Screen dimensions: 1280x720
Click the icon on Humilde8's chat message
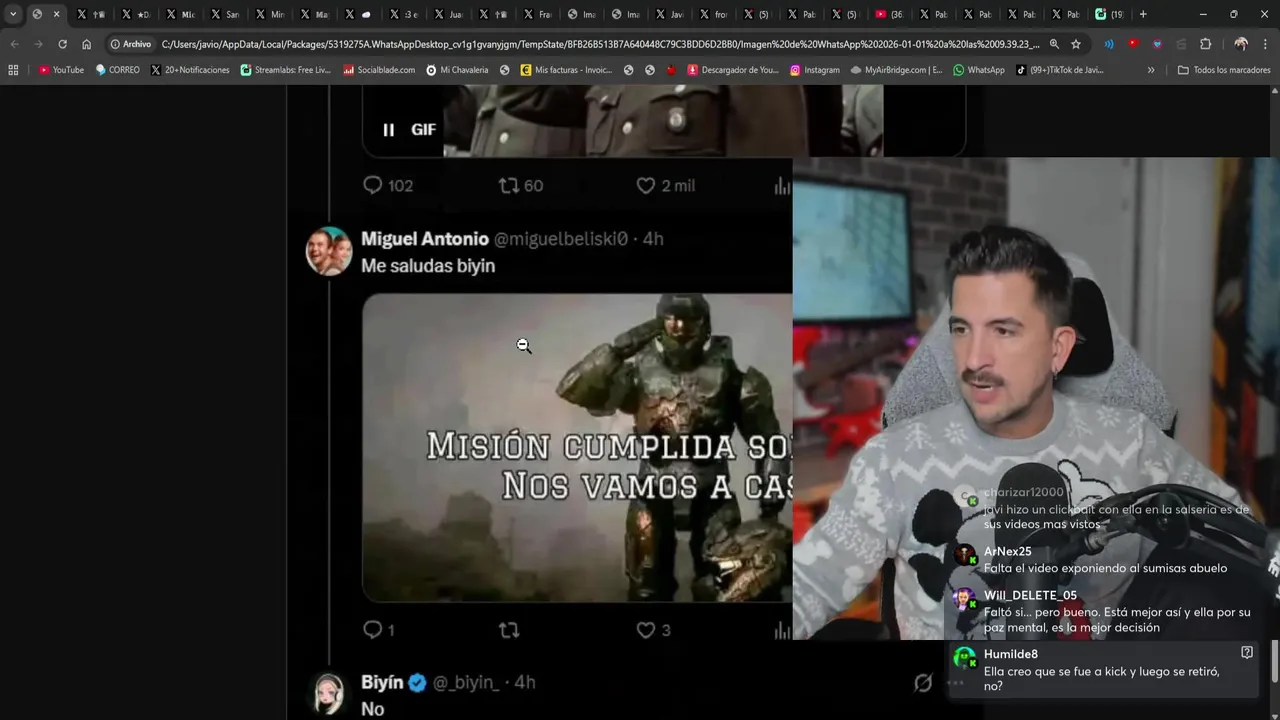1247,652
